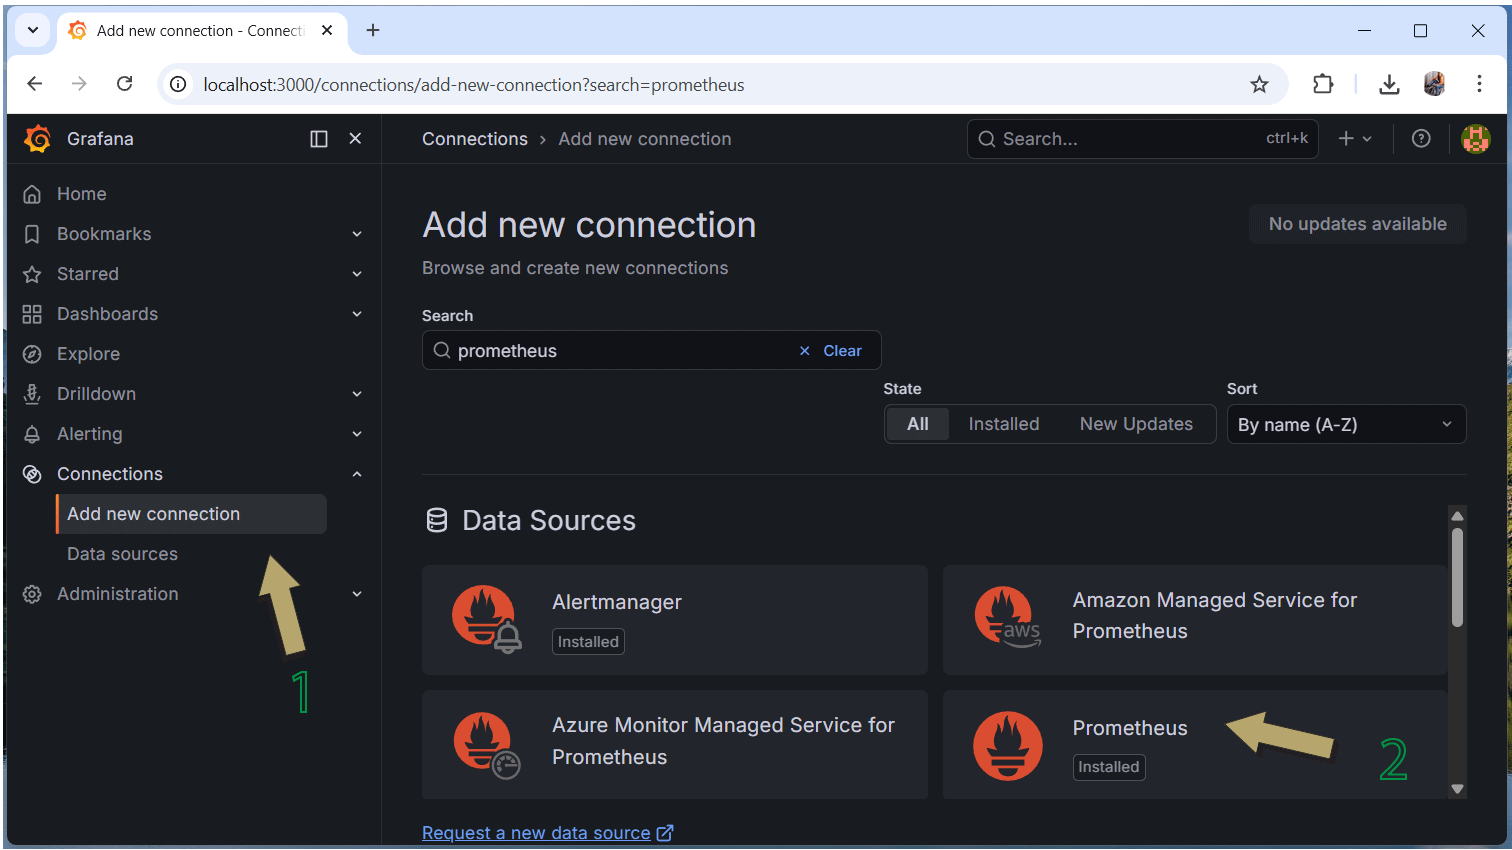Collapse the Connections section in sidebar

pos(357,473)
